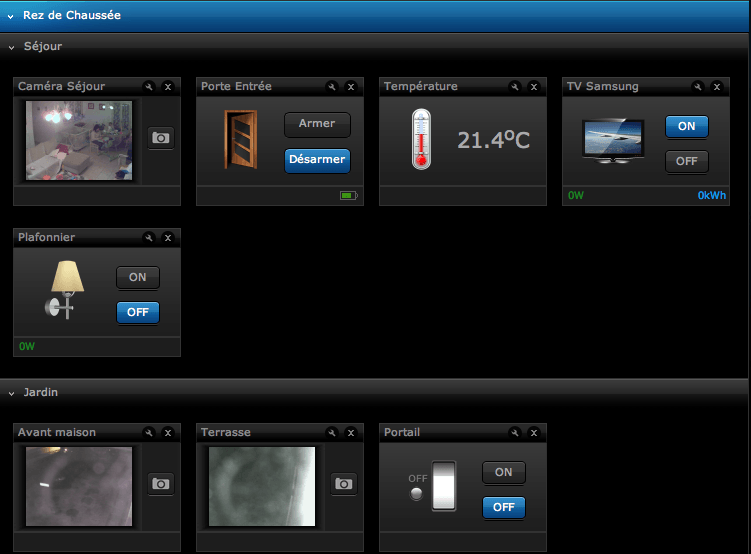Open the Terrasse camera thumbnail
Image resolution: width=751 pixels, height=554 pixels.
click(262, 486)
